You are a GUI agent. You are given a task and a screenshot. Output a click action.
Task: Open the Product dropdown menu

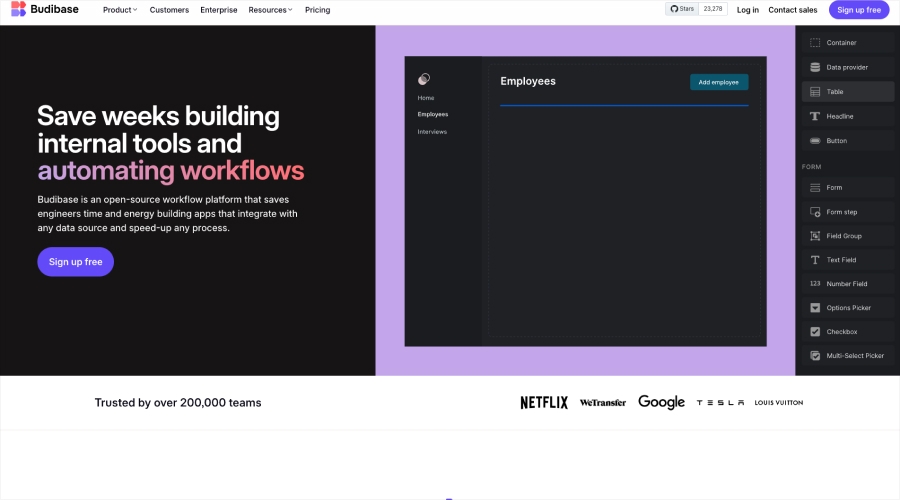120,10
